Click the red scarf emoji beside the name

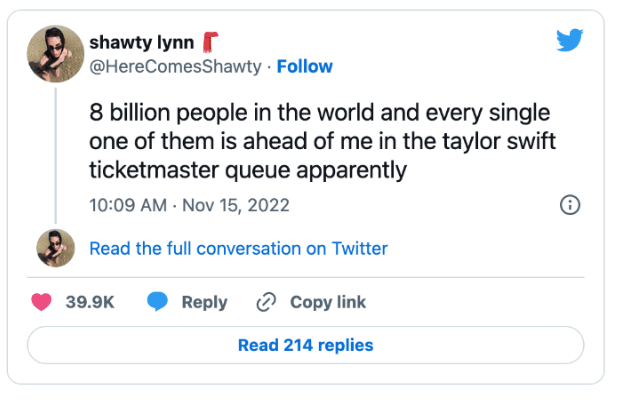(210, 41)
